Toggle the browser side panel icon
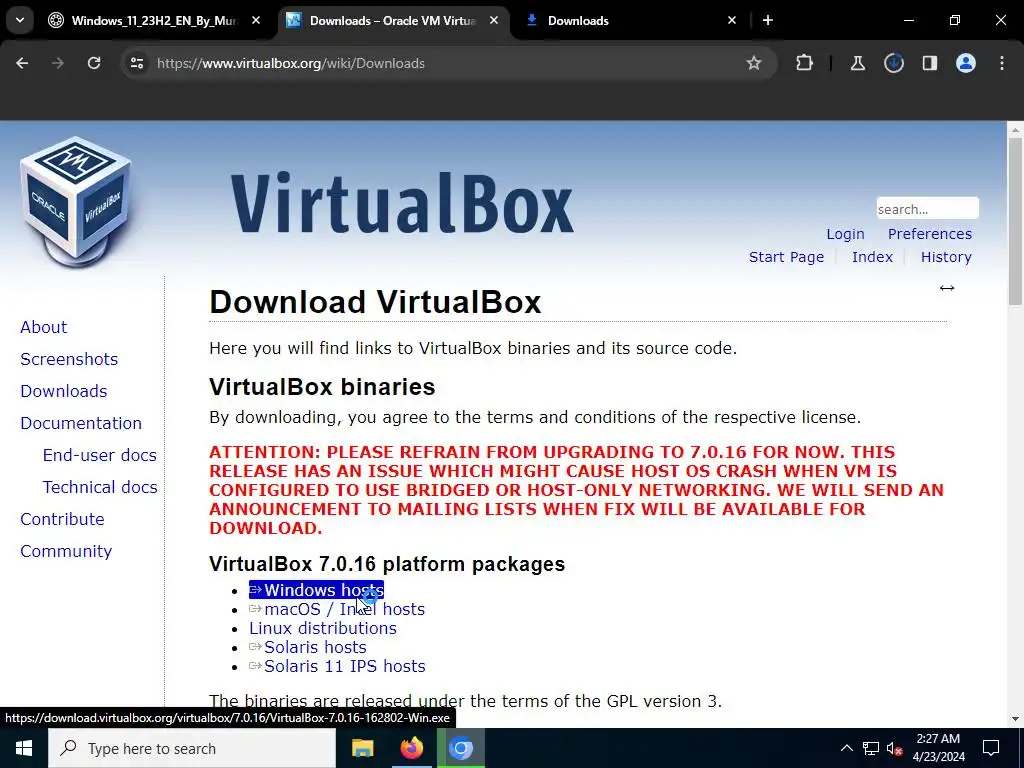This screenshot has height=768, width=1024. (930, 63)
